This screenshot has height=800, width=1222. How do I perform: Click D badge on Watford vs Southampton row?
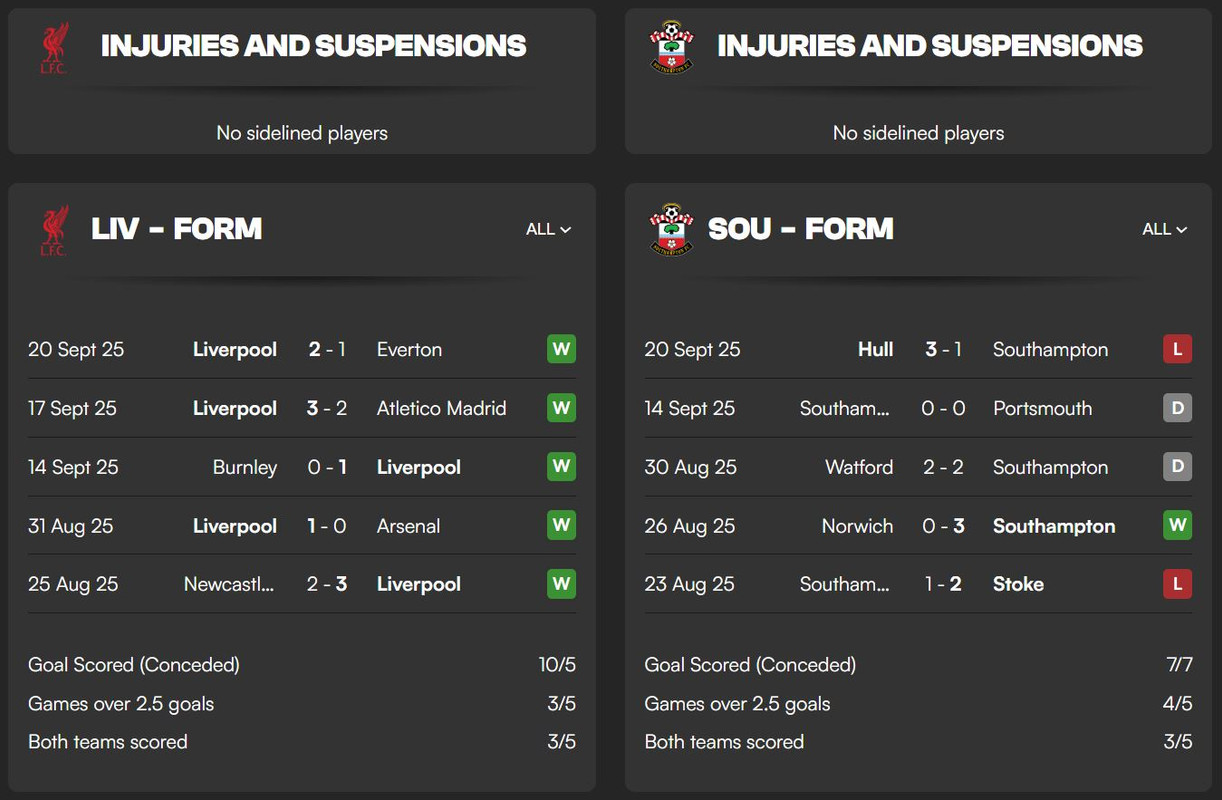coord(1177,467)
